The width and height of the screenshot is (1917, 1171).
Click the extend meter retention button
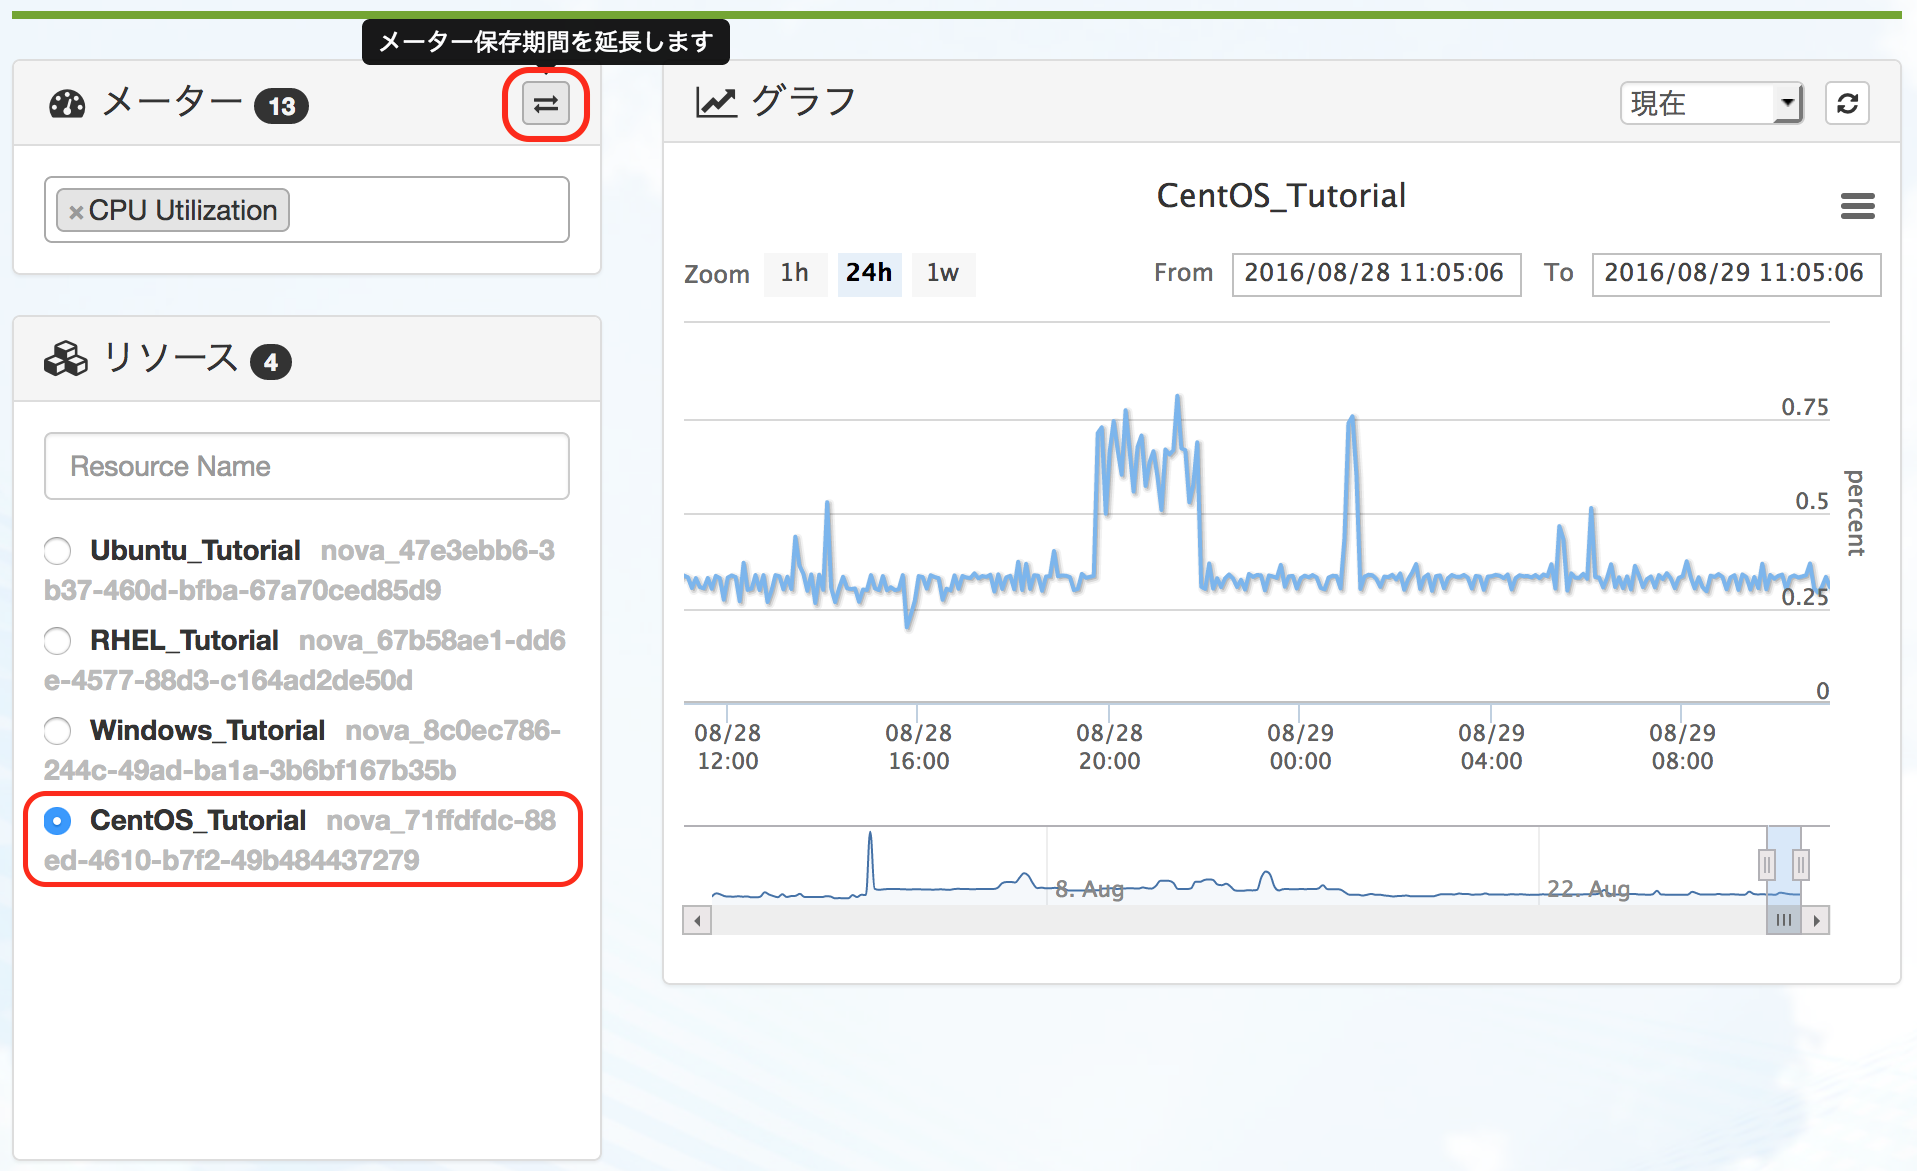pyautogui.click(x=545, y=104)
